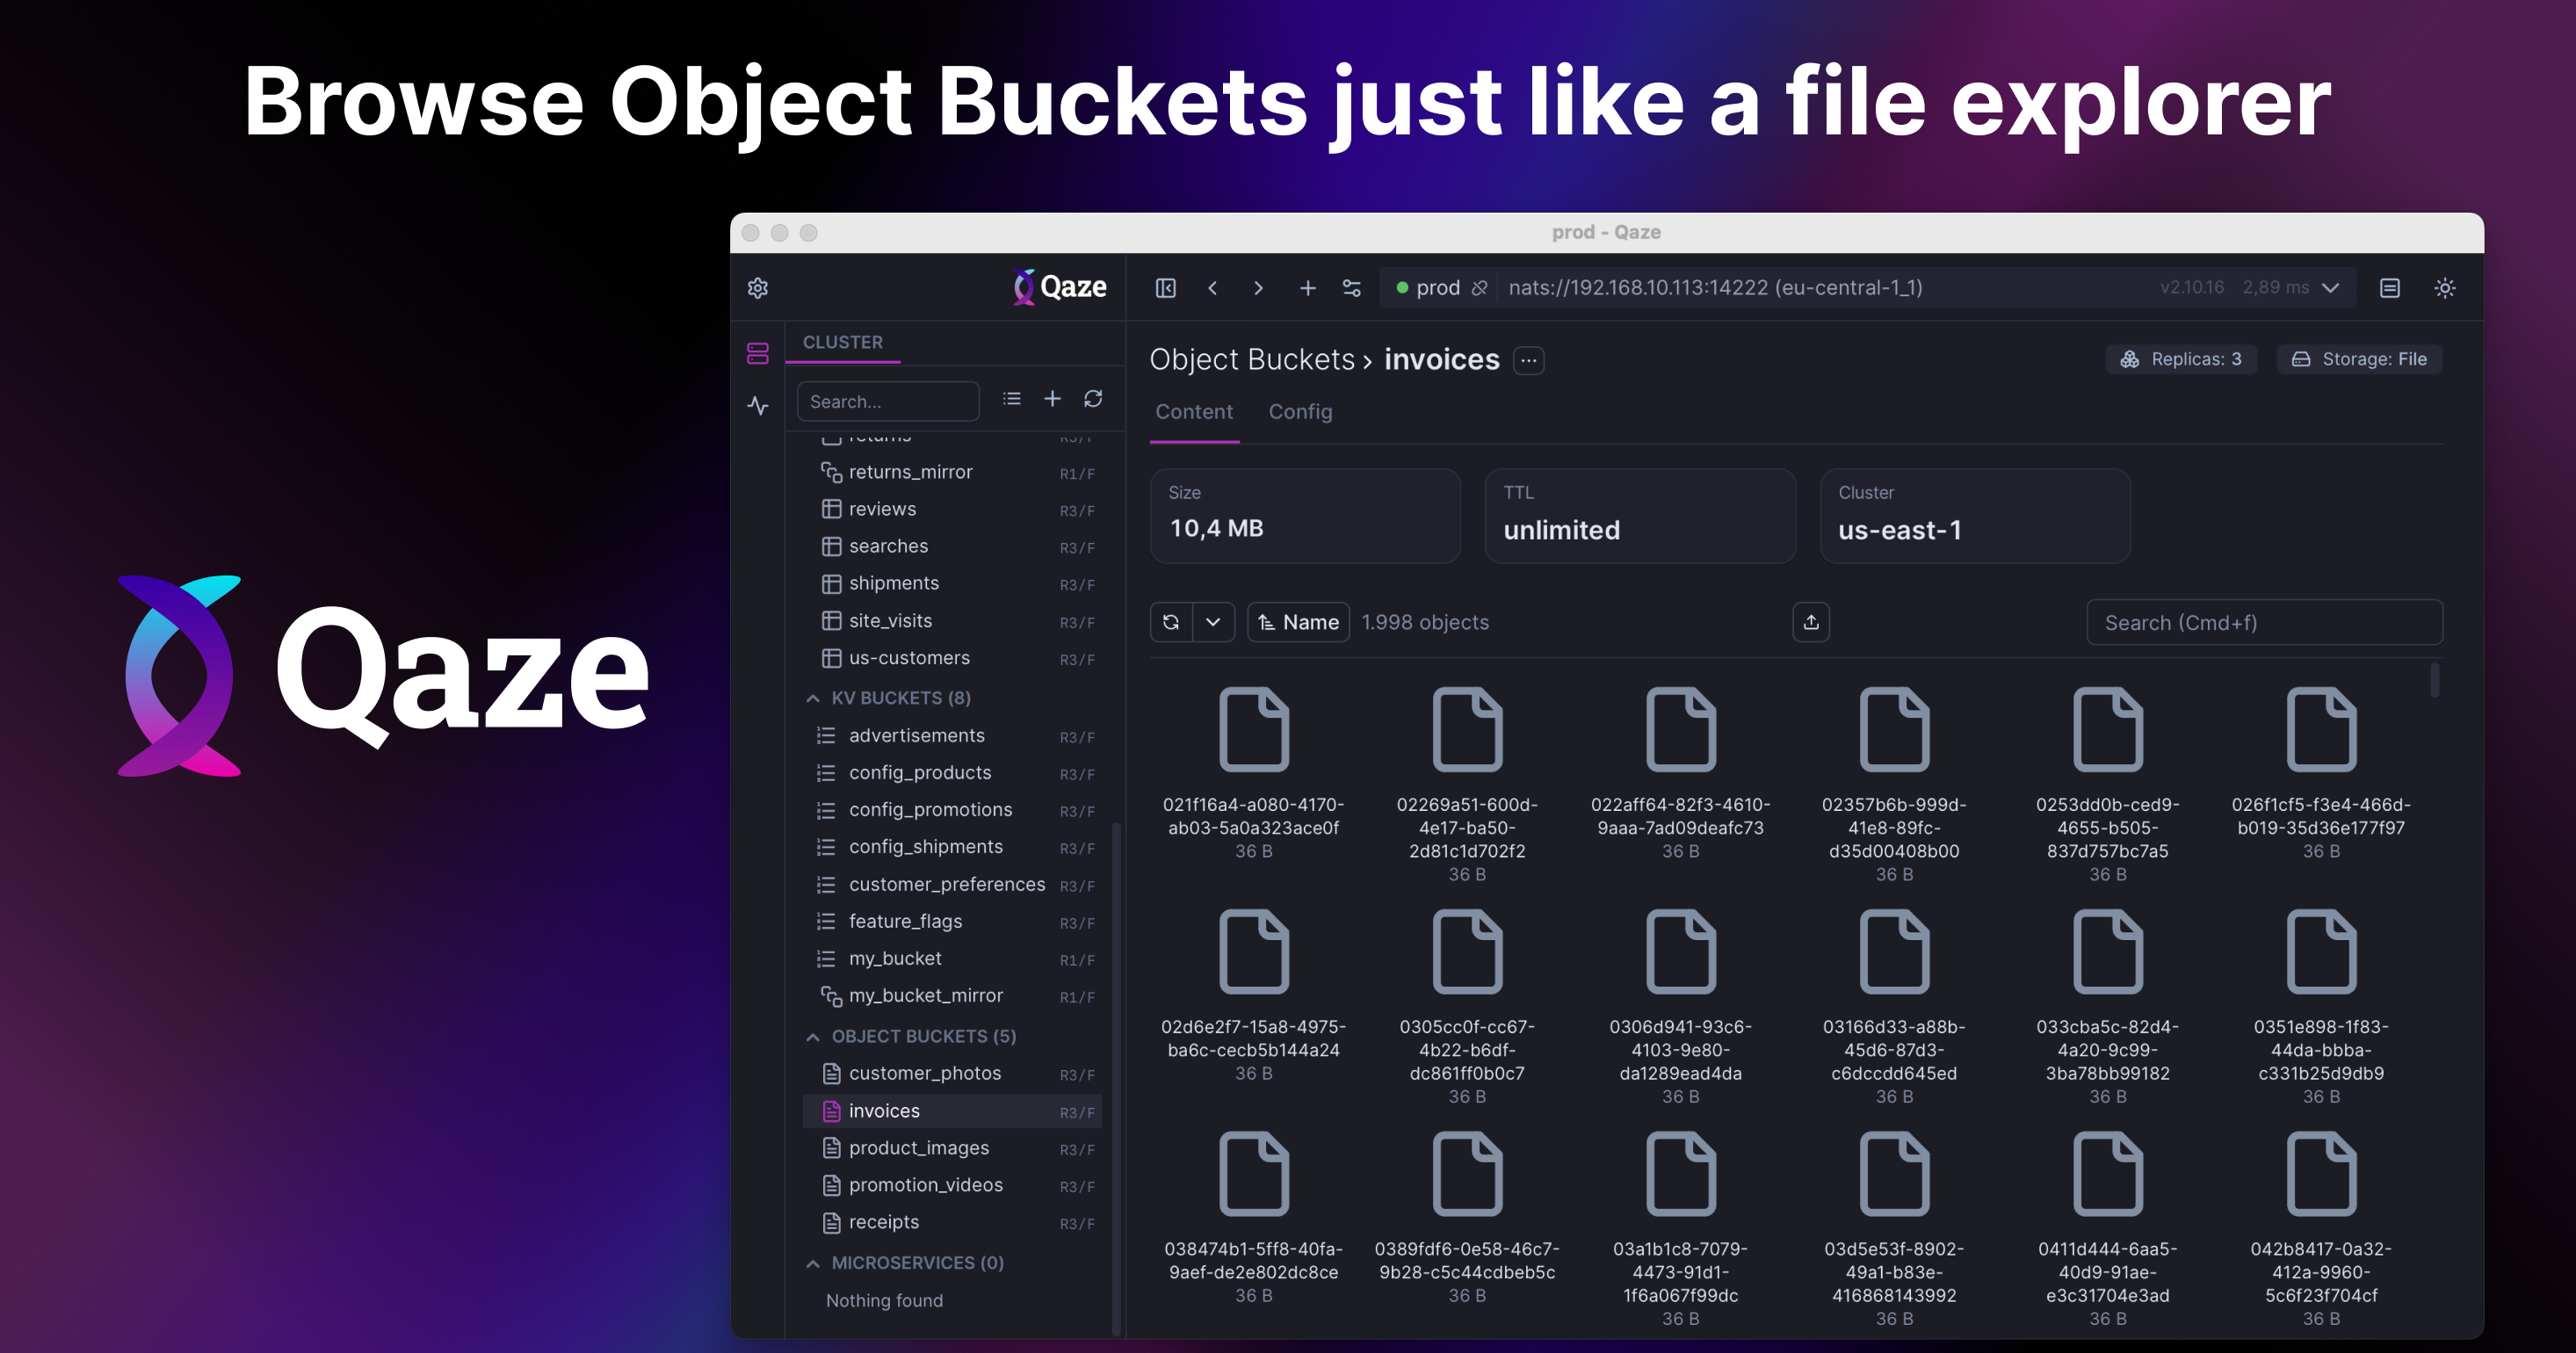
Task: Click the Storage: File badge
Action: click(2360, 359)
